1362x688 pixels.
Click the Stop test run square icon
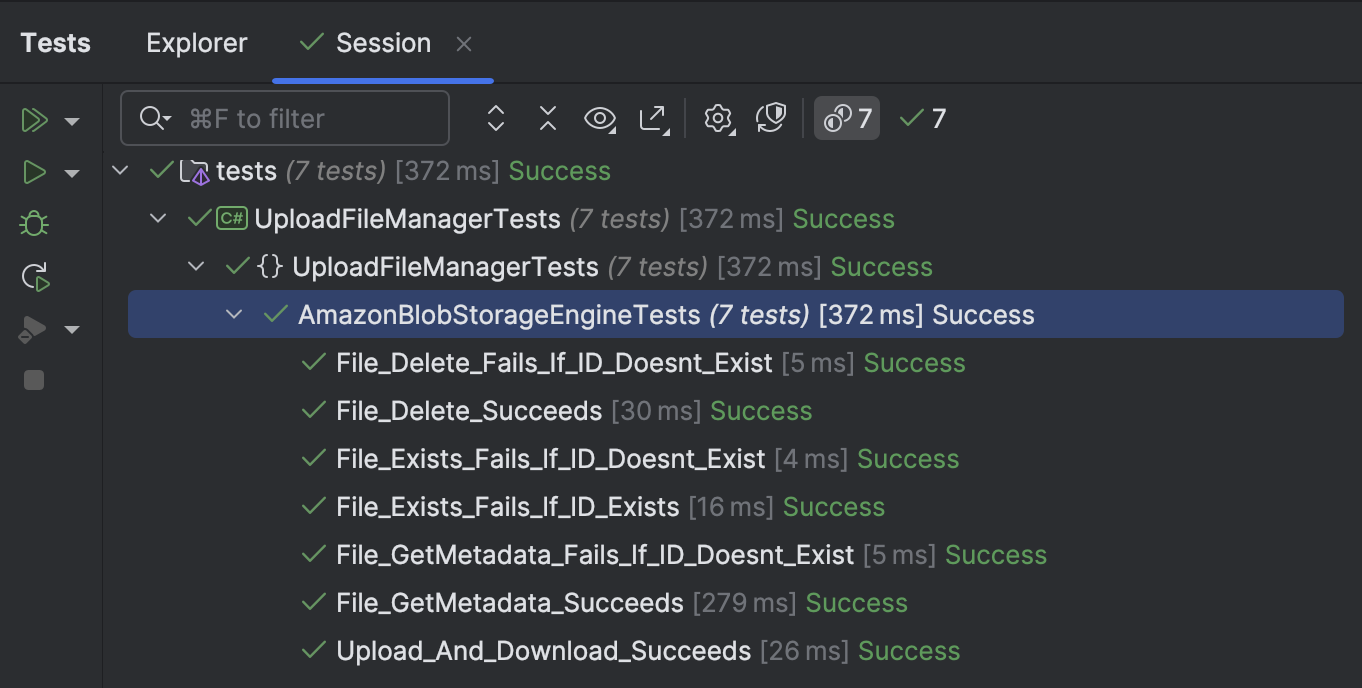[33, 379]
